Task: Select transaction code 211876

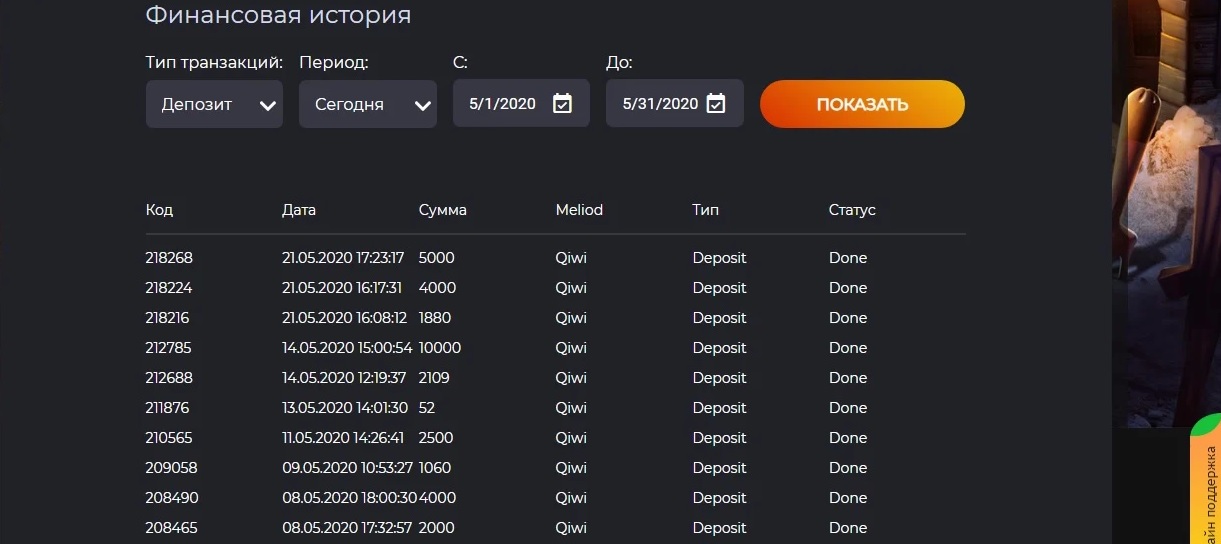Action: 167,408
